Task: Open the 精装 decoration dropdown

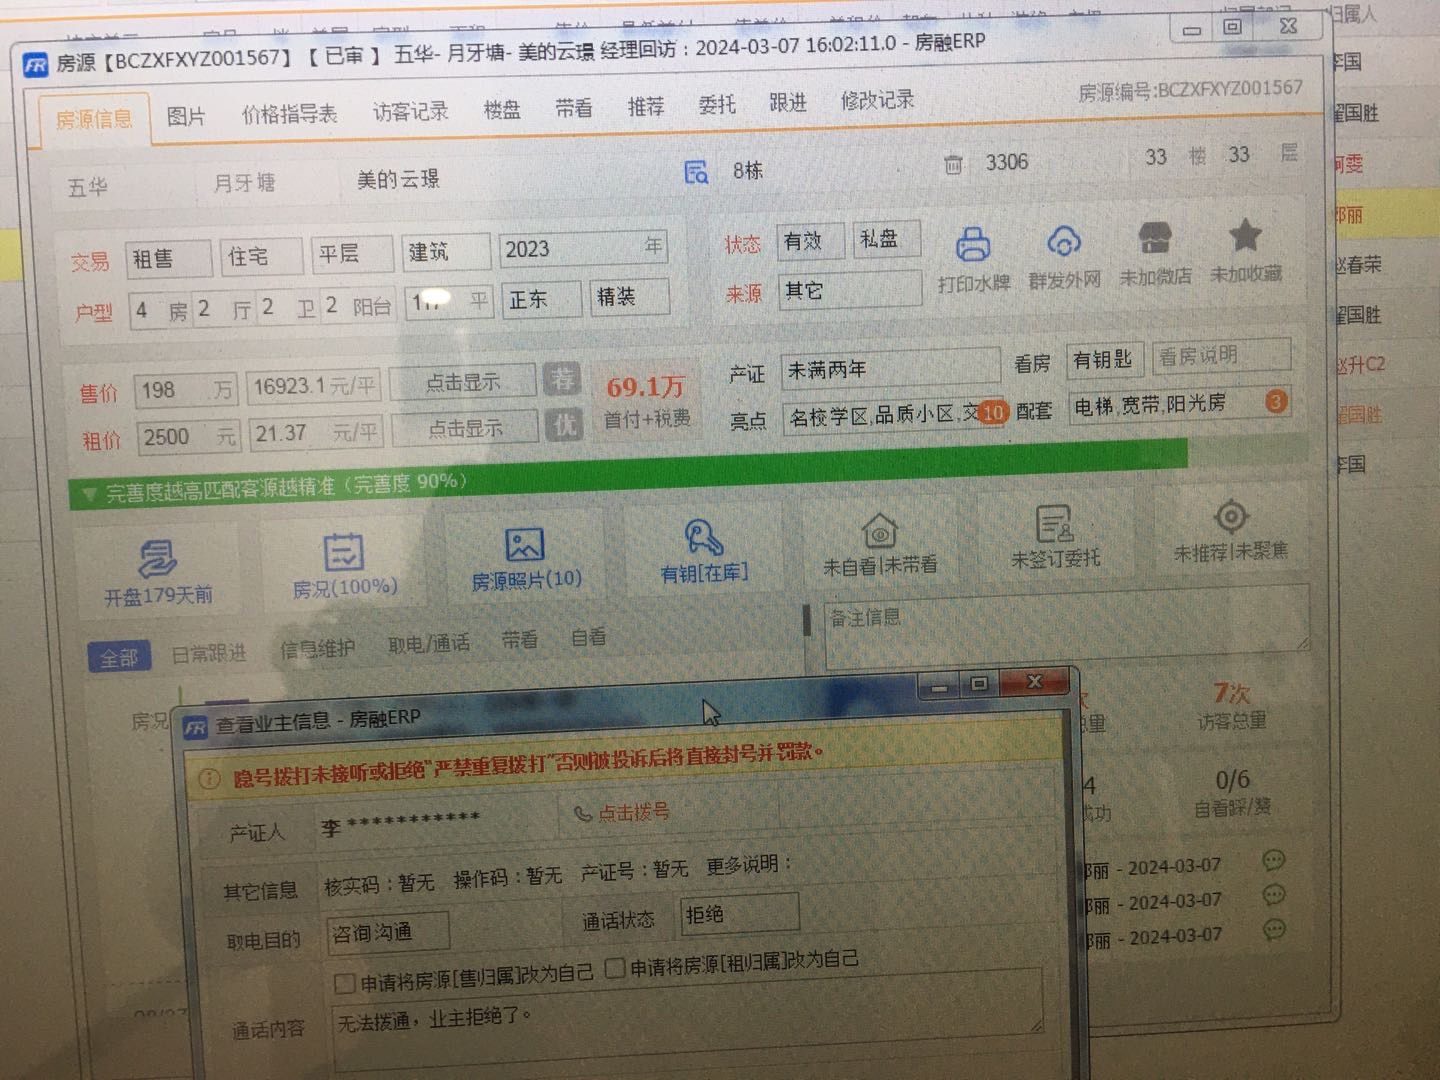Action: (629, 296)
